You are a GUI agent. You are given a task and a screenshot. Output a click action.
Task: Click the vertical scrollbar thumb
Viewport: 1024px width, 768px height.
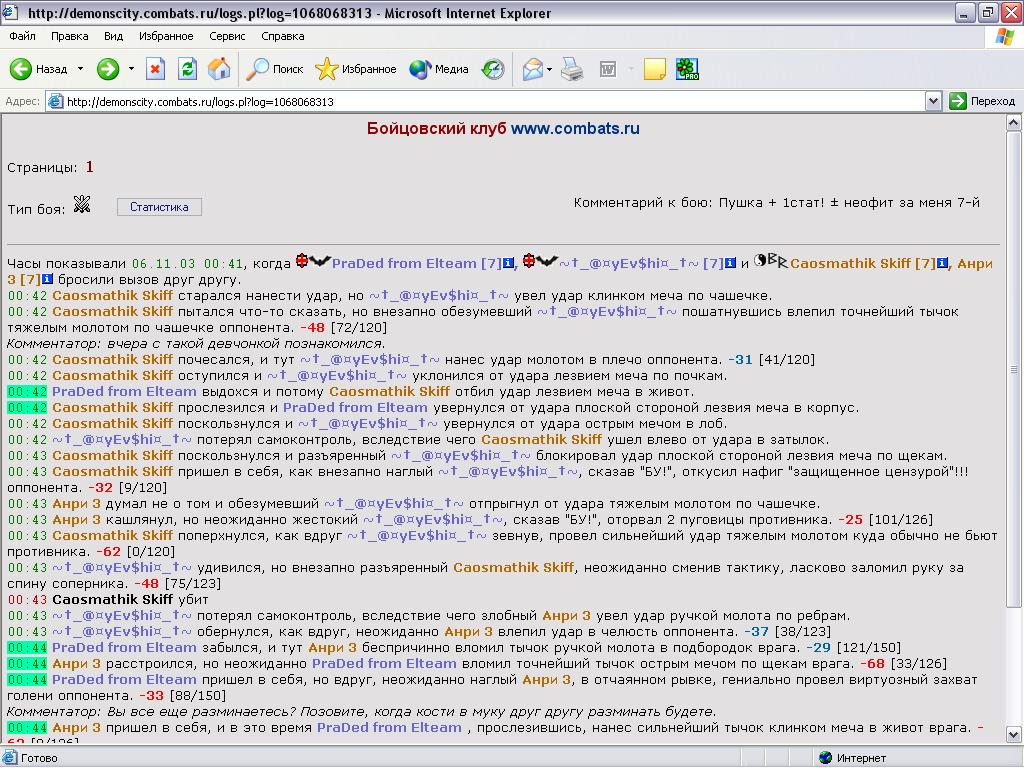1014,369
